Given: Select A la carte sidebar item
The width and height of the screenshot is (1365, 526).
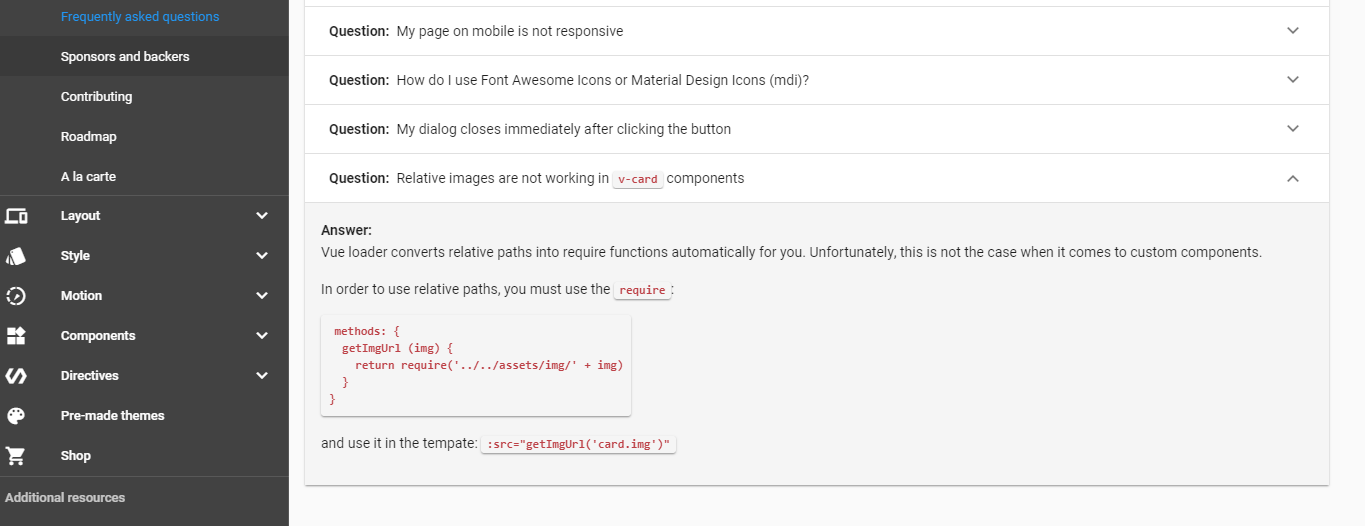Looking at the screenshot, I should tap(88, 177).
